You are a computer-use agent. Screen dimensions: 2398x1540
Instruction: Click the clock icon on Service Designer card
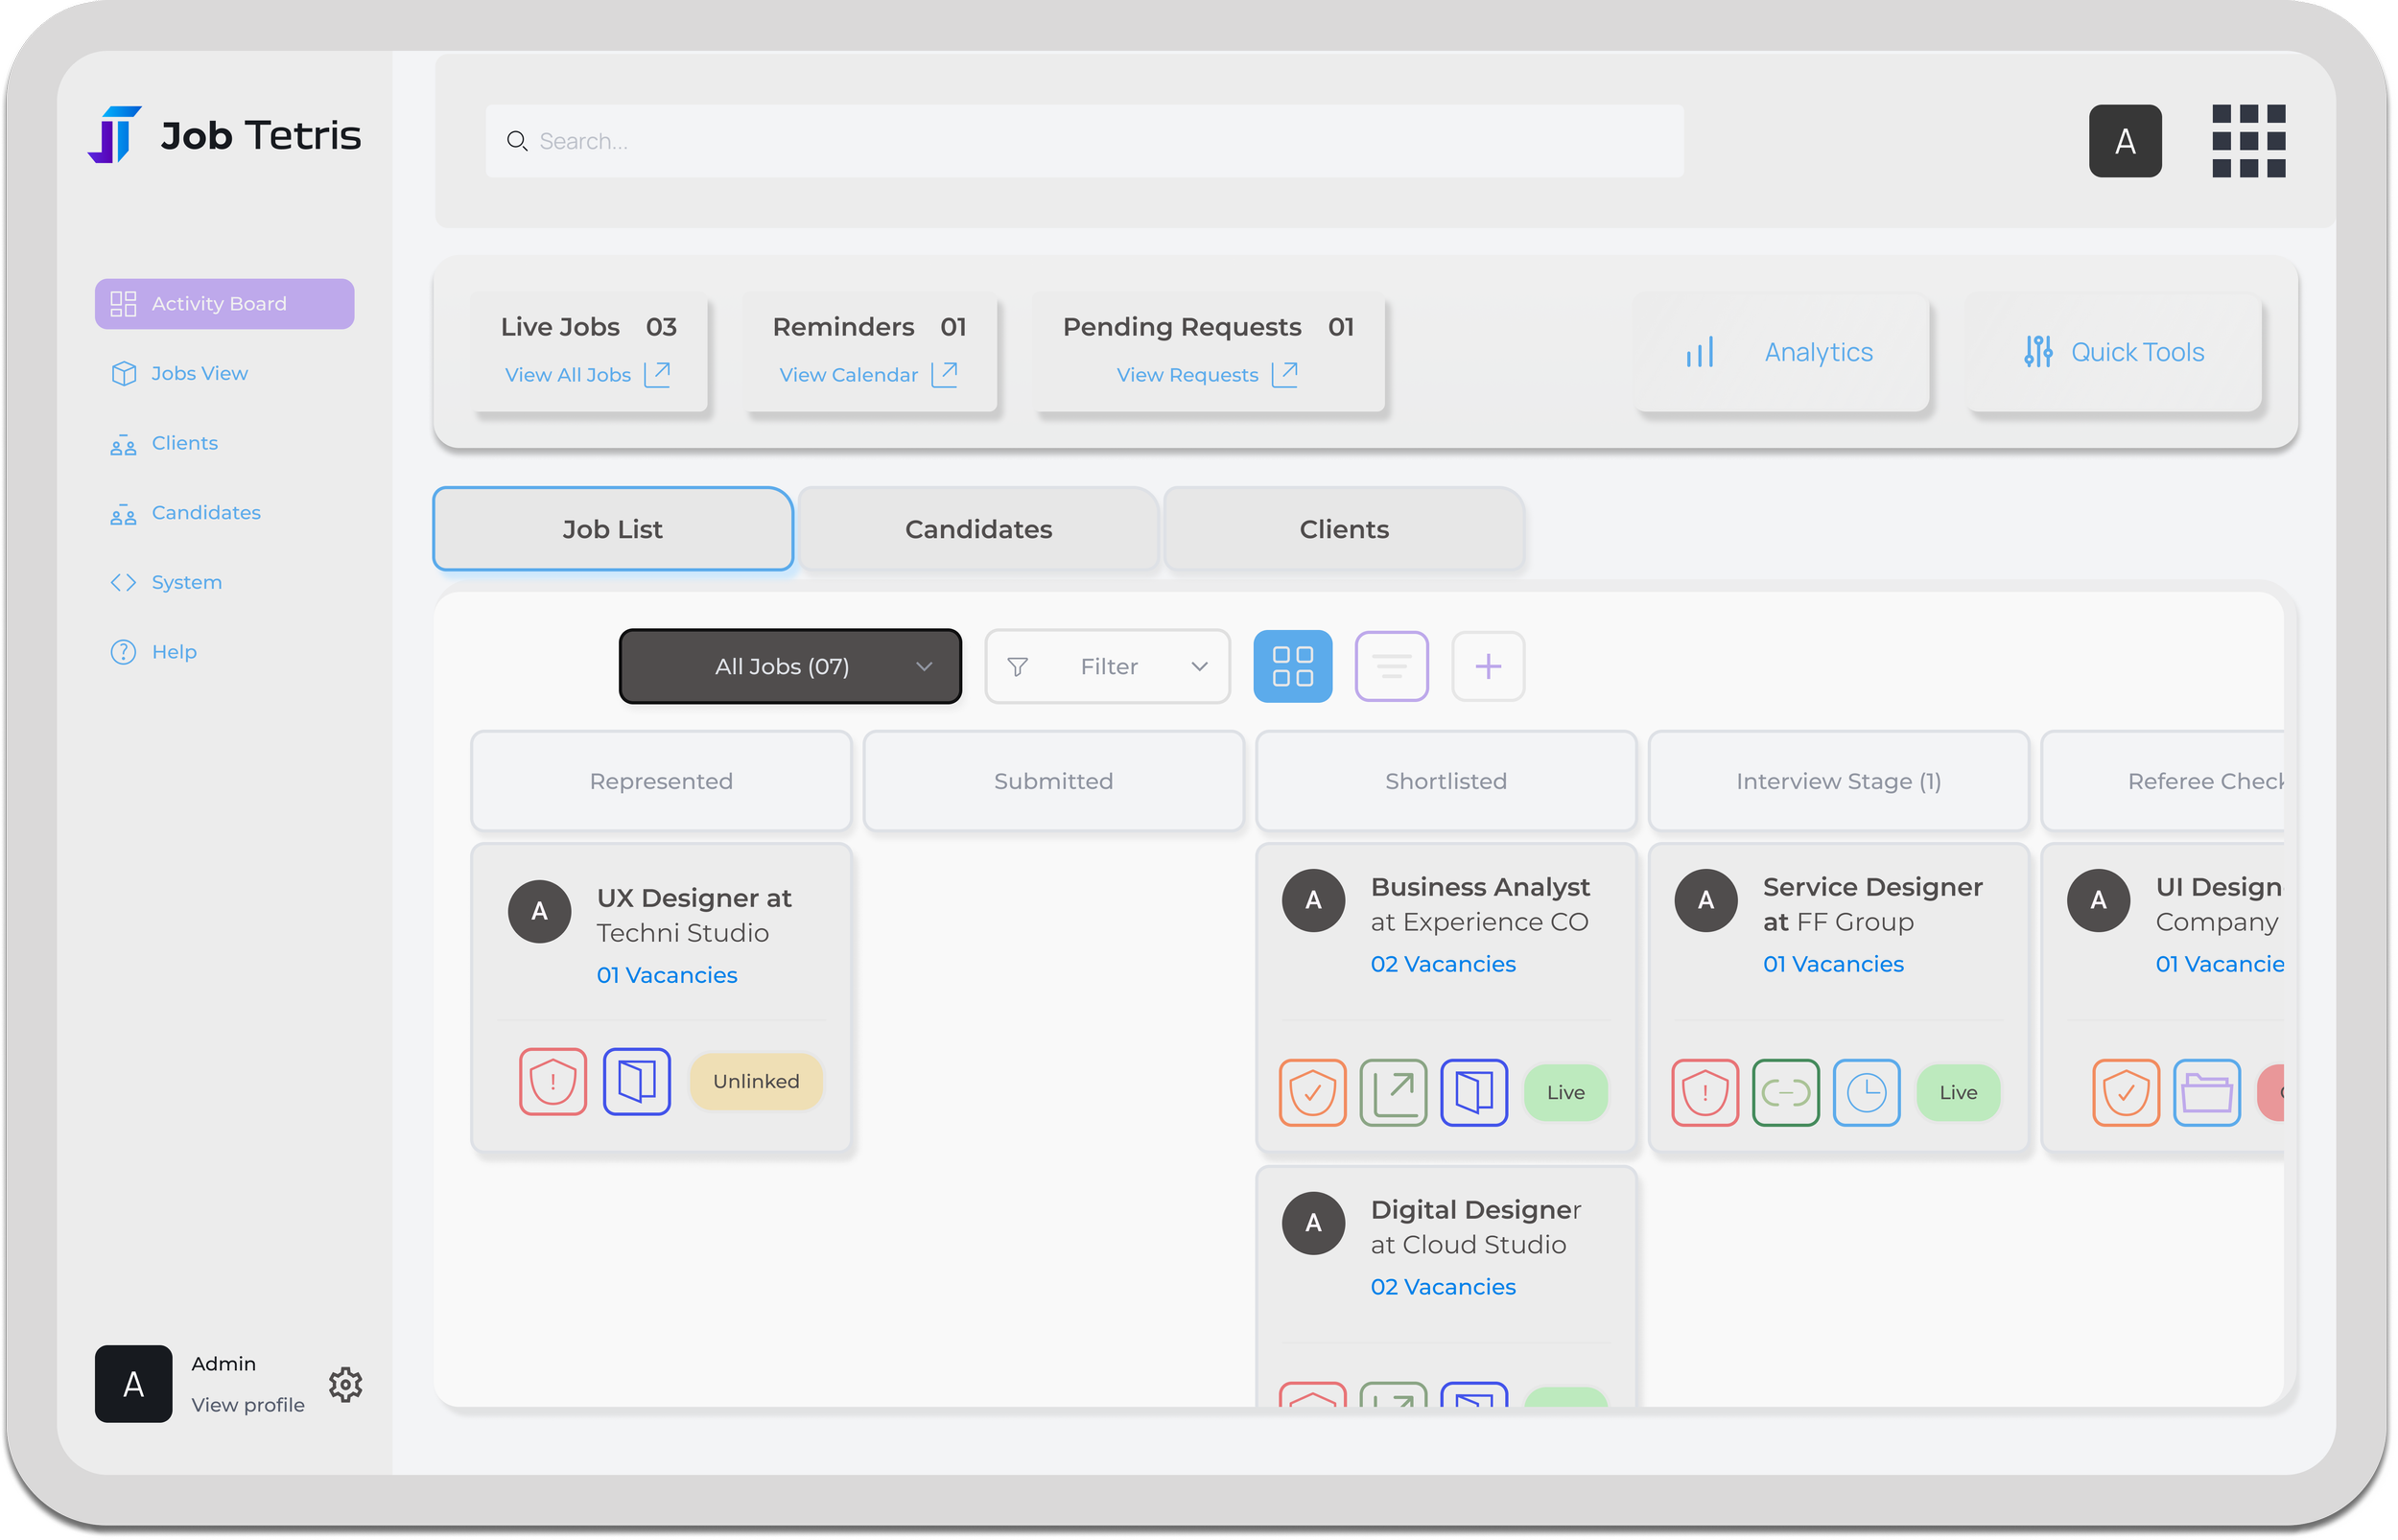[x=1866, y=1092]
